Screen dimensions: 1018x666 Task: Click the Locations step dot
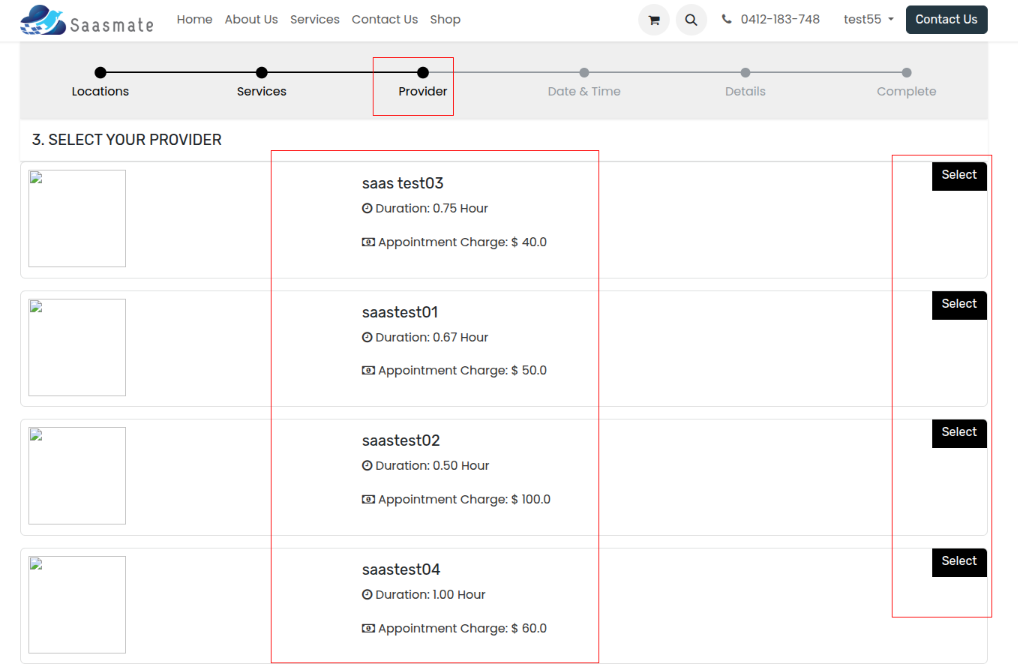pyautogui.click(x=100, y=72)
